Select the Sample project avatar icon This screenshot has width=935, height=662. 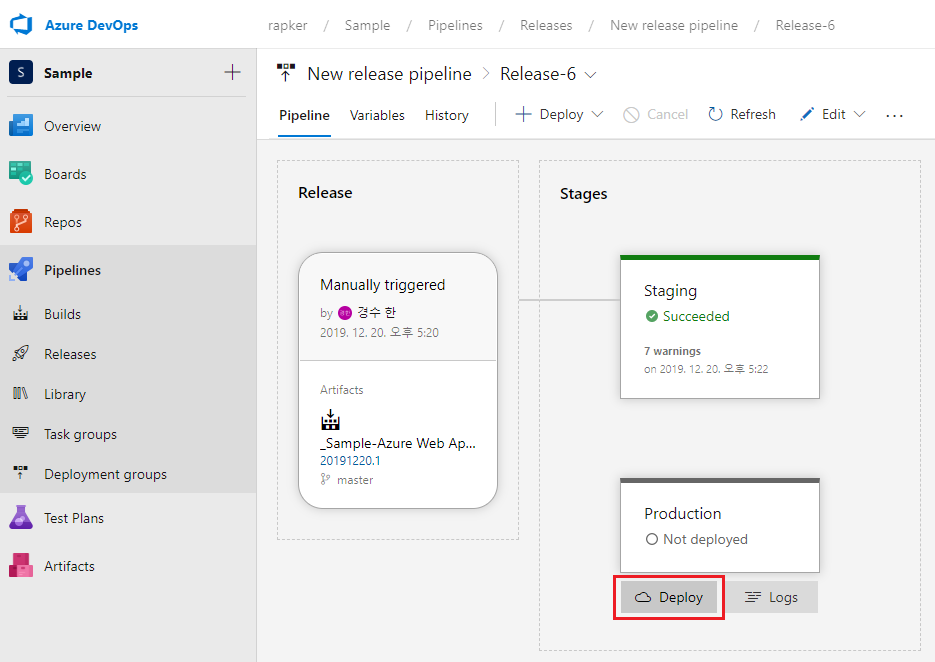21,73
